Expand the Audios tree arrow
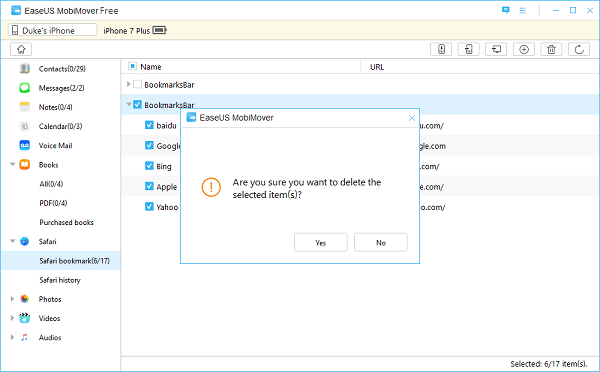Screen dimensions: 600x372 click(x=12, y=337)
